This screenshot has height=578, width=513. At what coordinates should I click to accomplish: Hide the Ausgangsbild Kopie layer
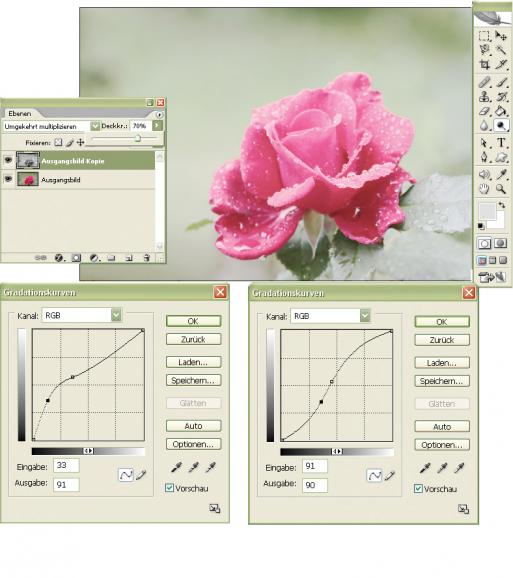8,160
